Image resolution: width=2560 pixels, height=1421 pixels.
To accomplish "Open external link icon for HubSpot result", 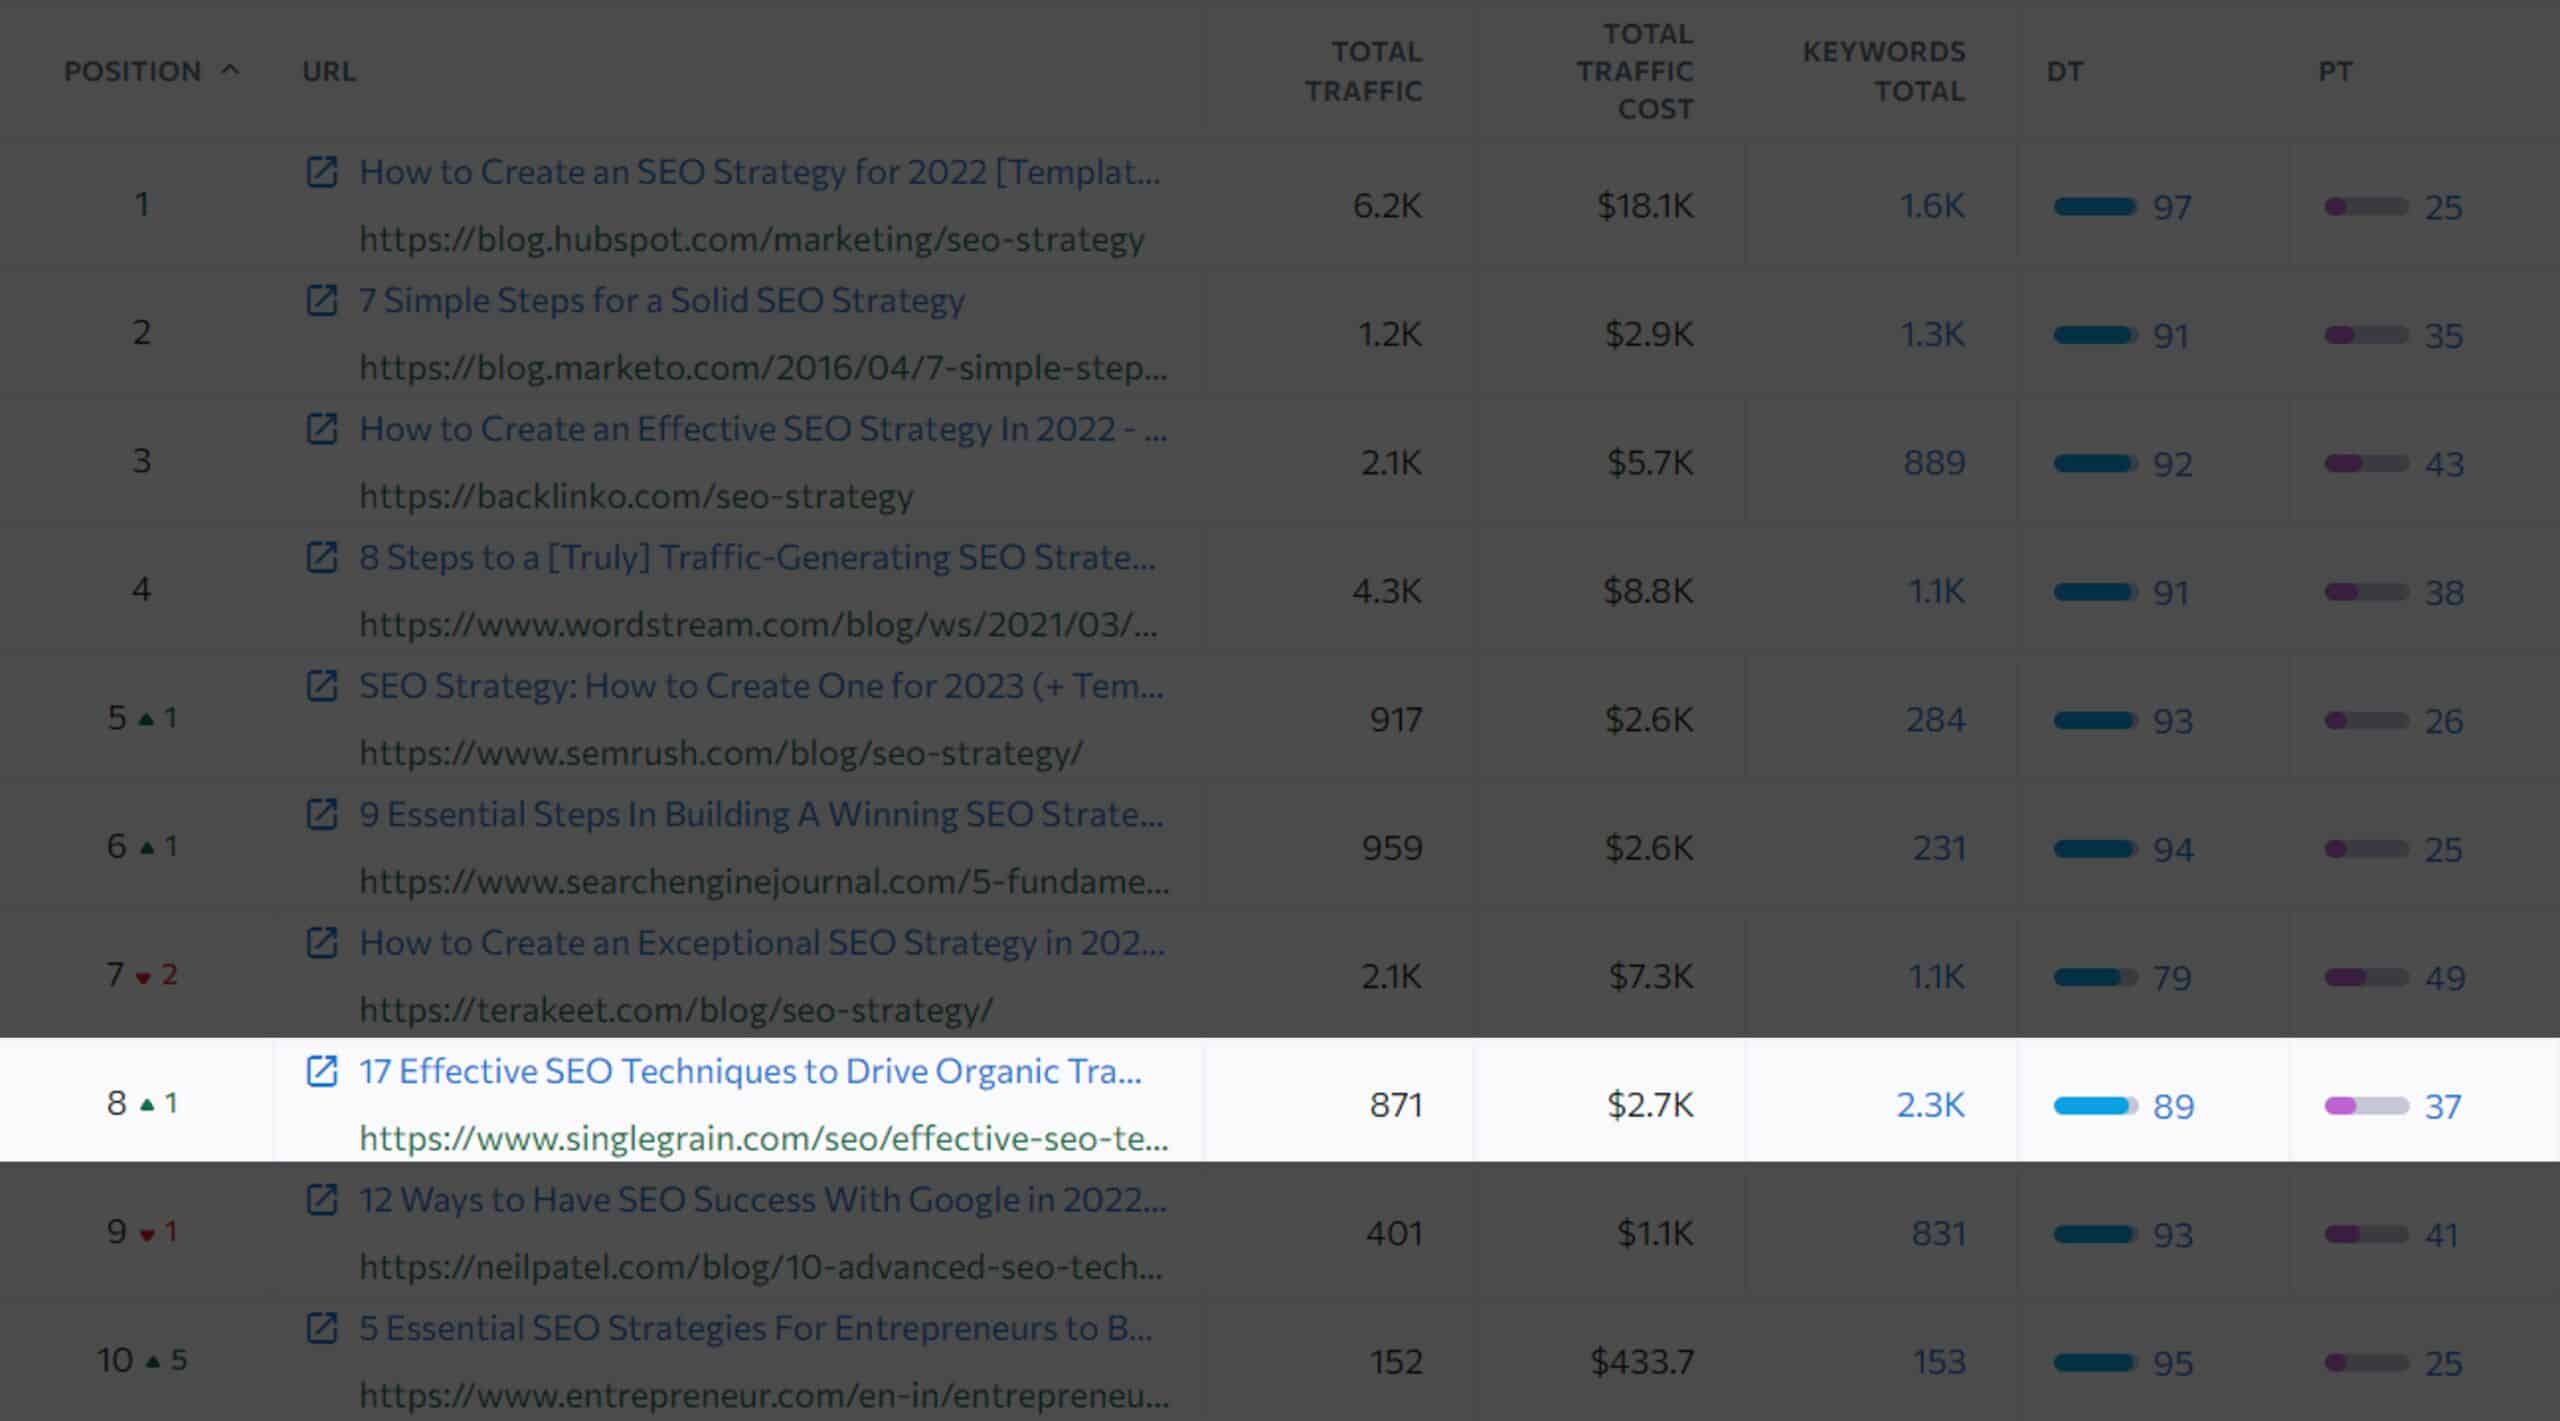I will coord(321,172).
